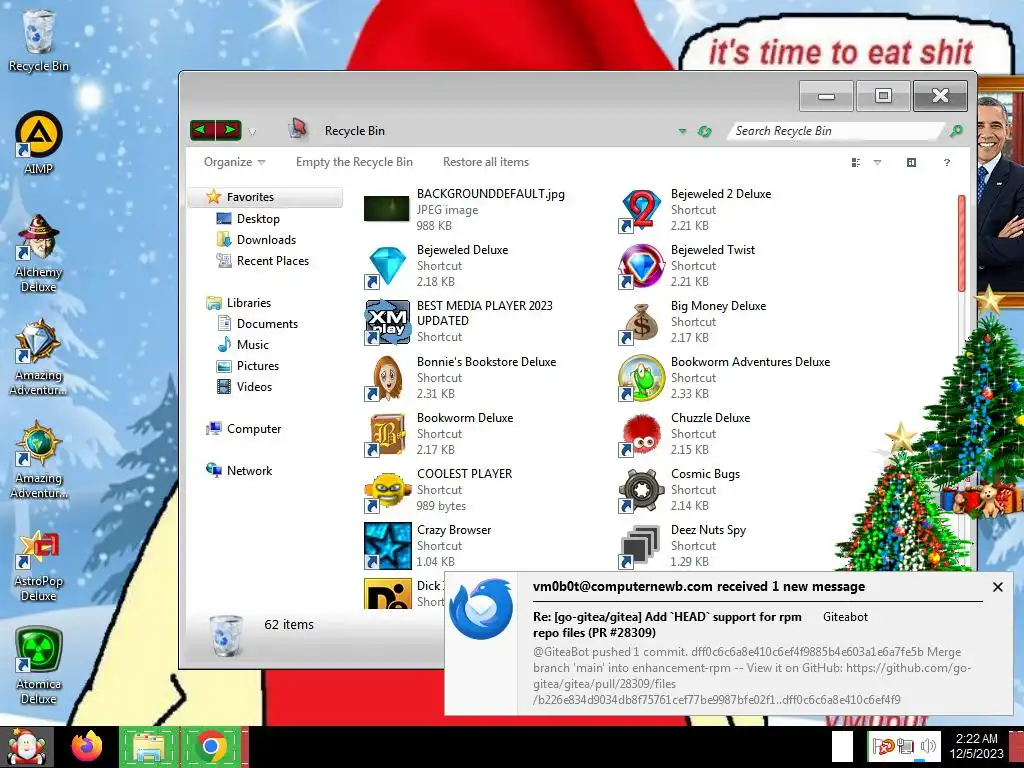Open the Pictures library
The image size is (1024, 768).
click(x=257, y=366)
